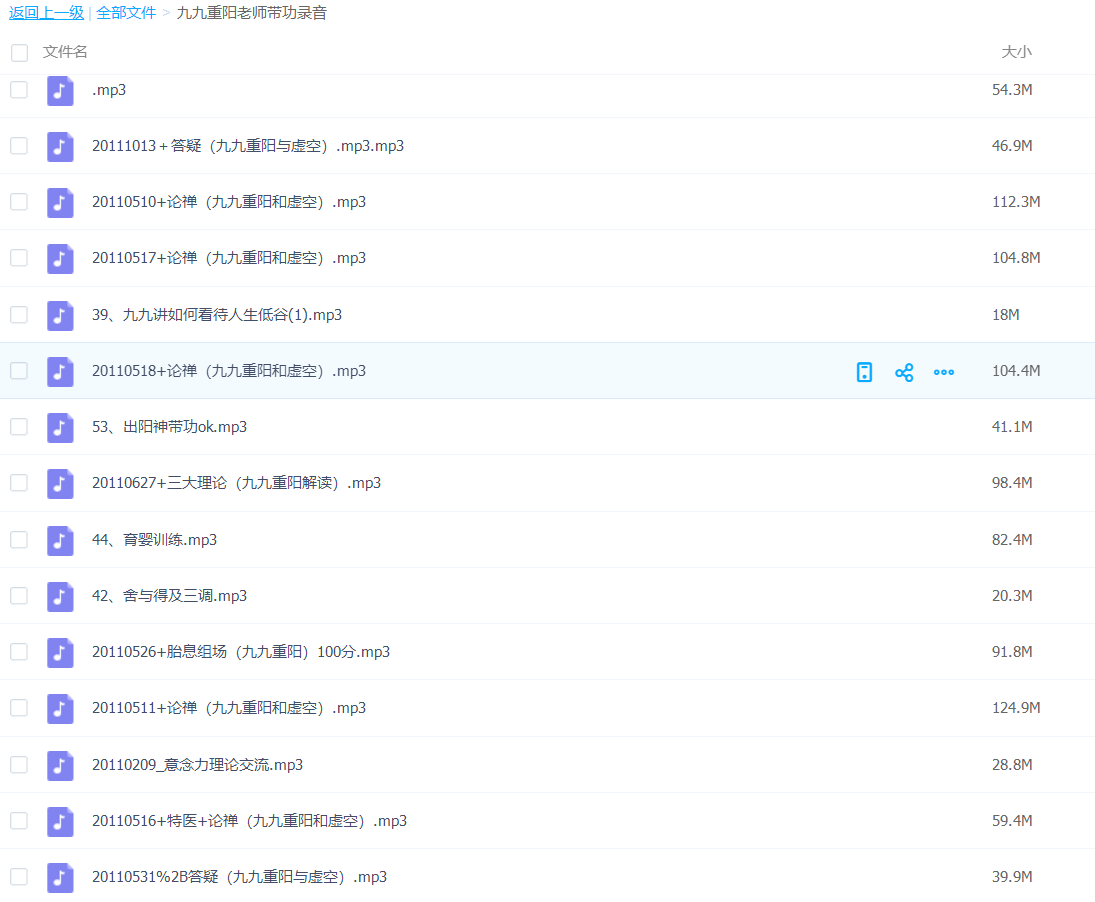
Task: Open the 20111013＋答疑 mp3 file name
Action: [x=247, y=146]
